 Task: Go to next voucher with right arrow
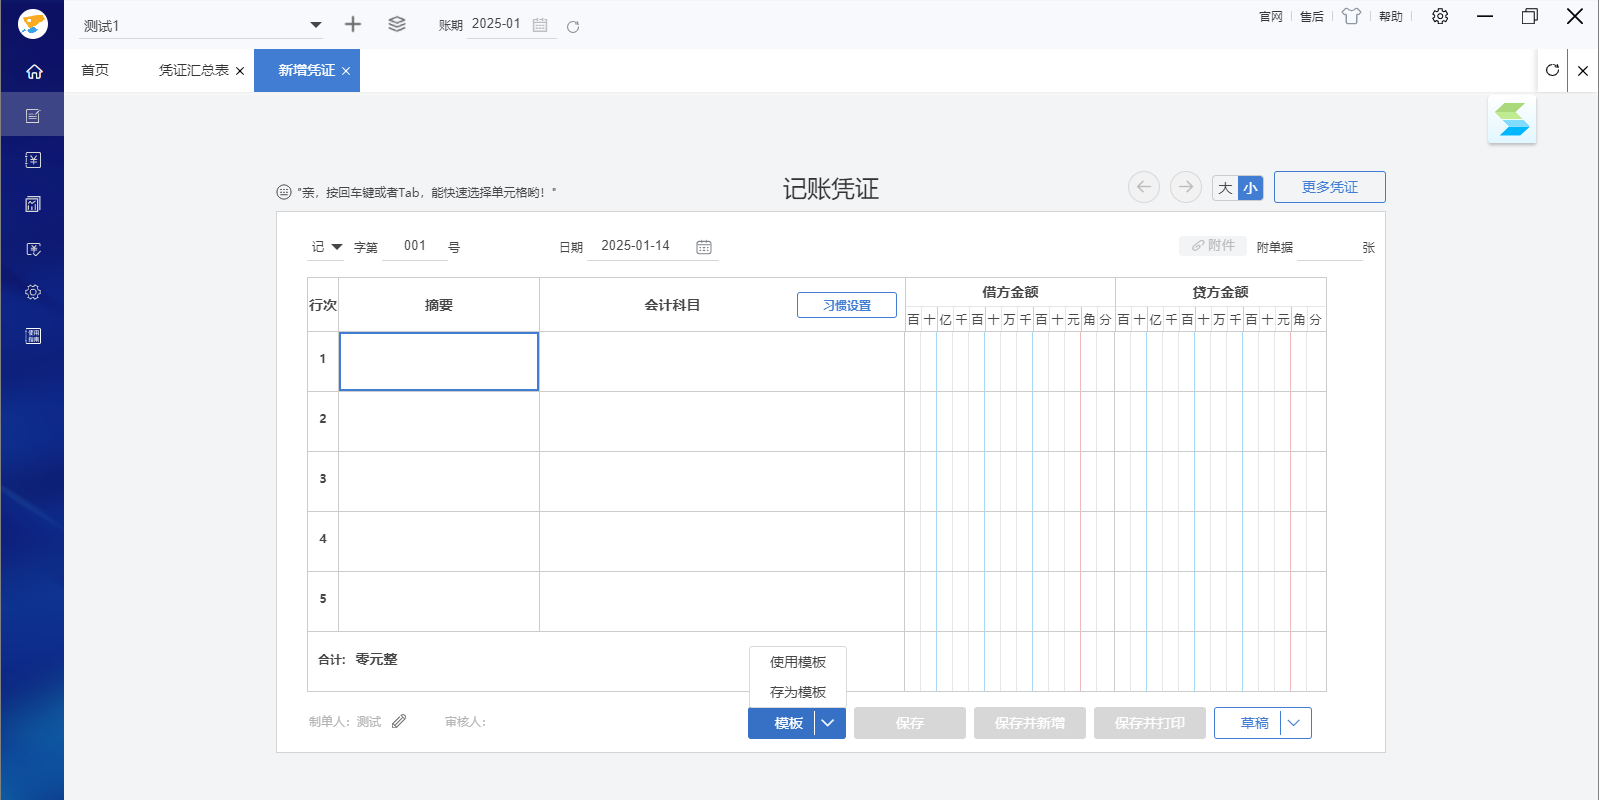point(1186,187)
